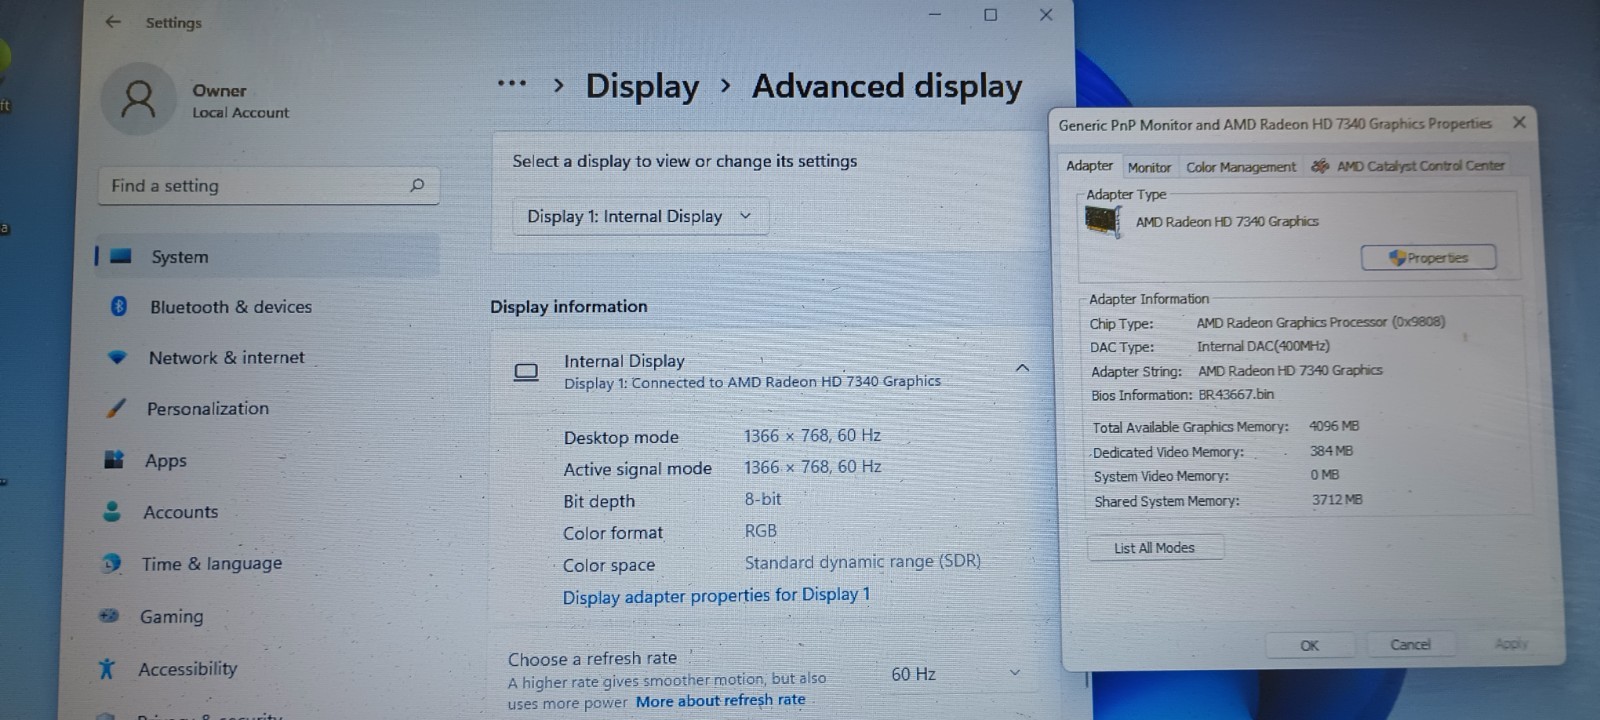Viewport: 1600px width, 720px height.
Task: Switch to Color Management tab
Action: 1240,167
